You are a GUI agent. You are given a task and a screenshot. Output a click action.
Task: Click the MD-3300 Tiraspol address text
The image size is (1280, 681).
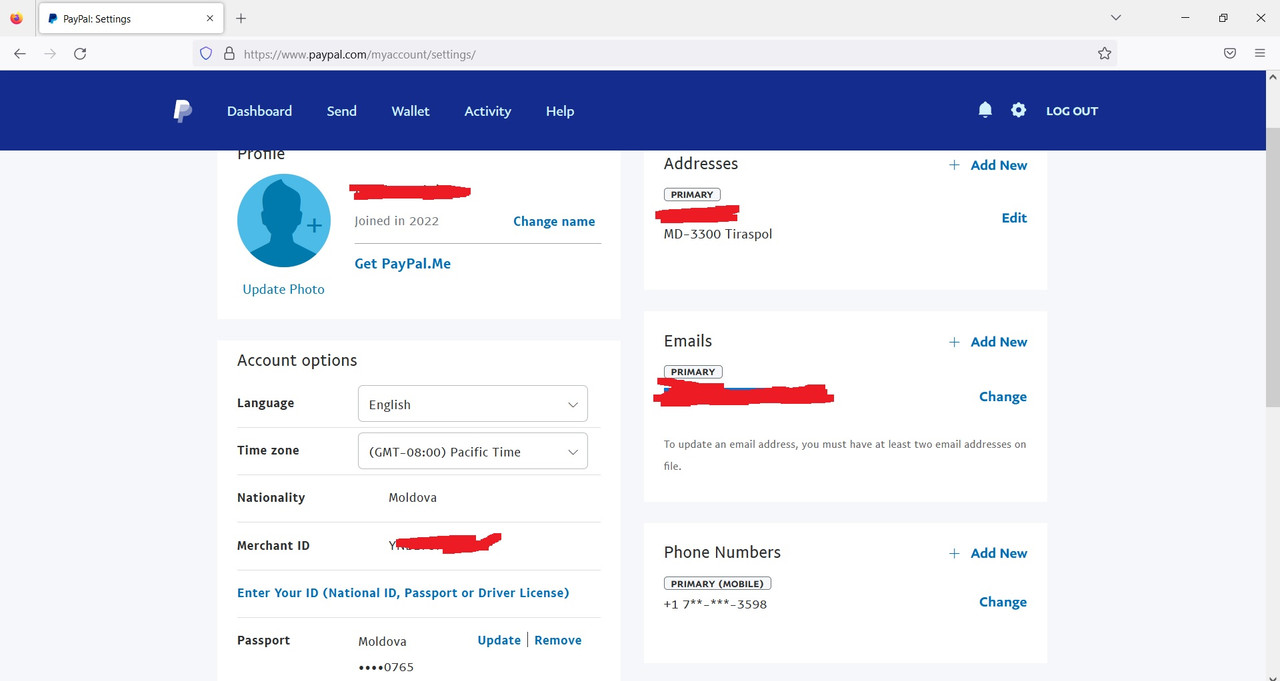[x=718, y=234]
